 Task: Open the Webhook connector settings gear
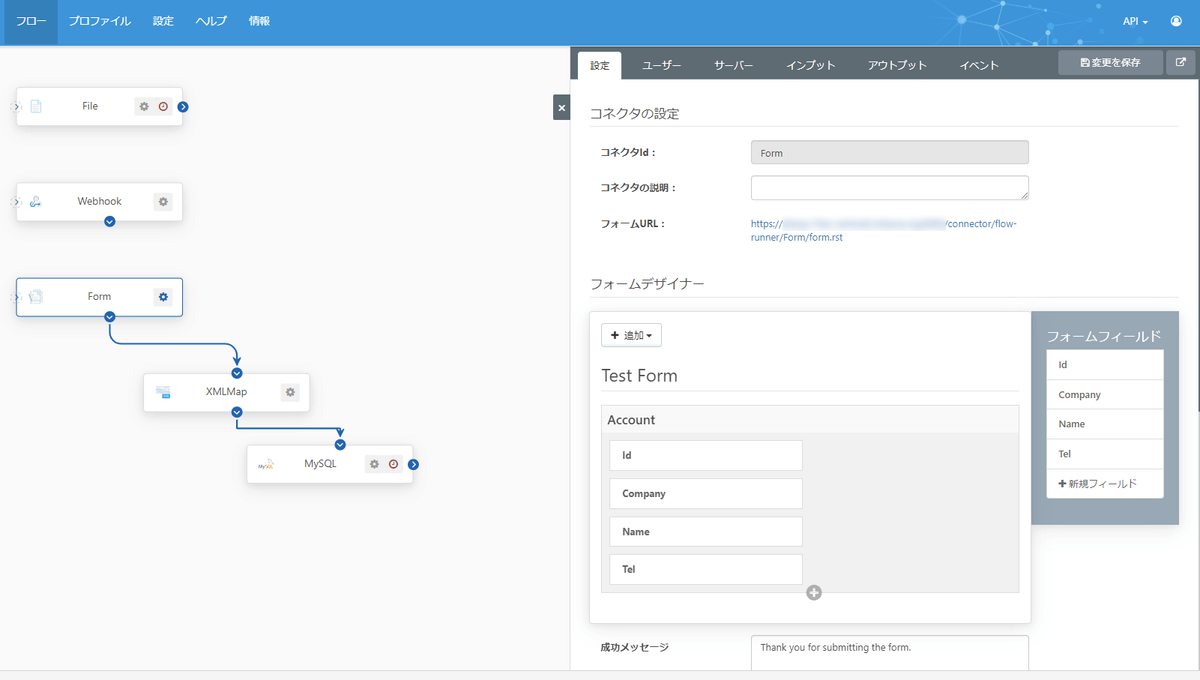coord(163,202)
